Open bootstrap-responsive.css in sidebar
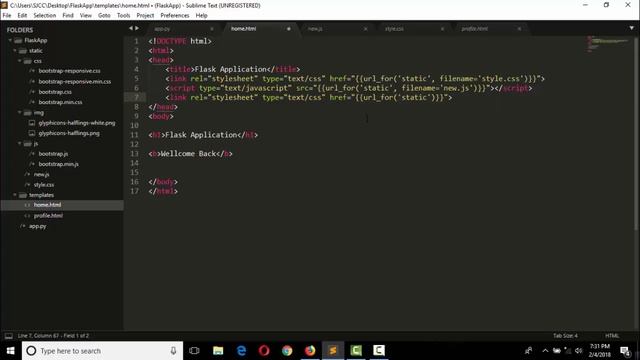 click(69, 71)
